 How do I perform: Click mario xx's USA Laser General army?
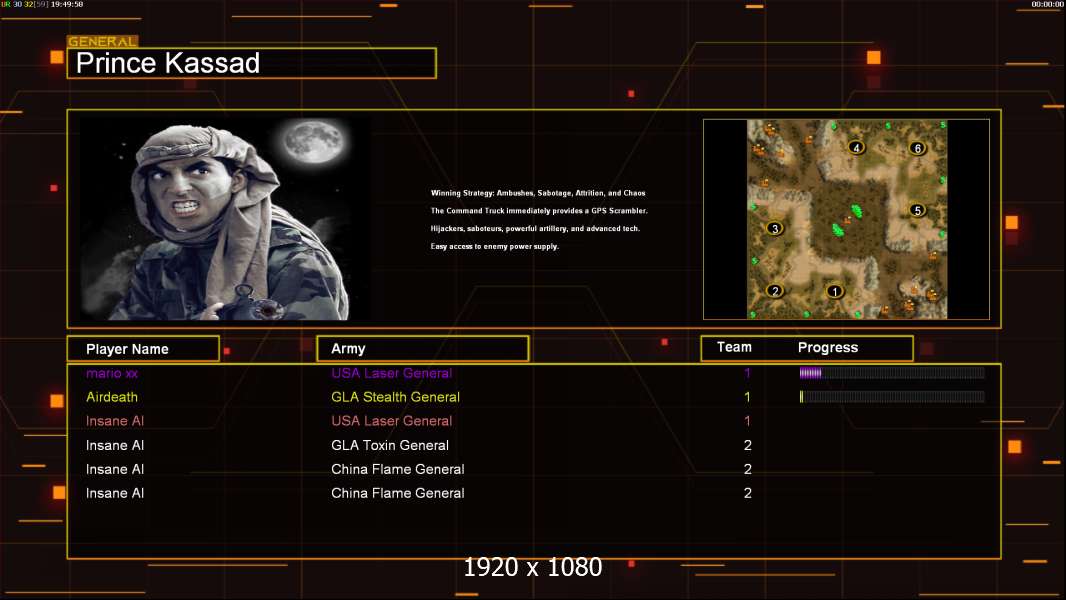392,373
